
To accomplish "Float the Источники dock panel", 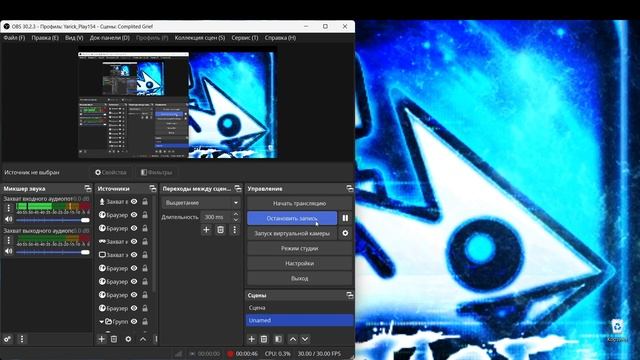I will [x=153, y=189].
